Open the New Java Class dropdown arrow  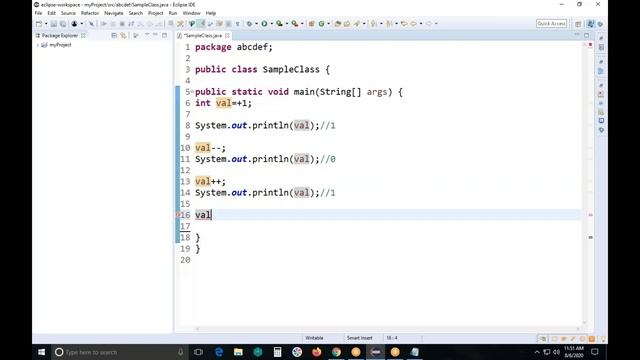(329, 24)
